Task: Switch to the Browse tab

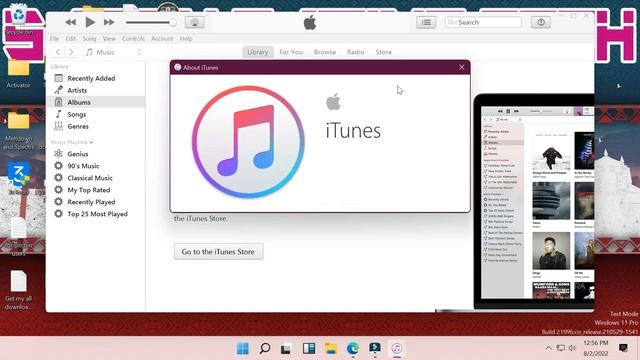Action: (324, 52)
